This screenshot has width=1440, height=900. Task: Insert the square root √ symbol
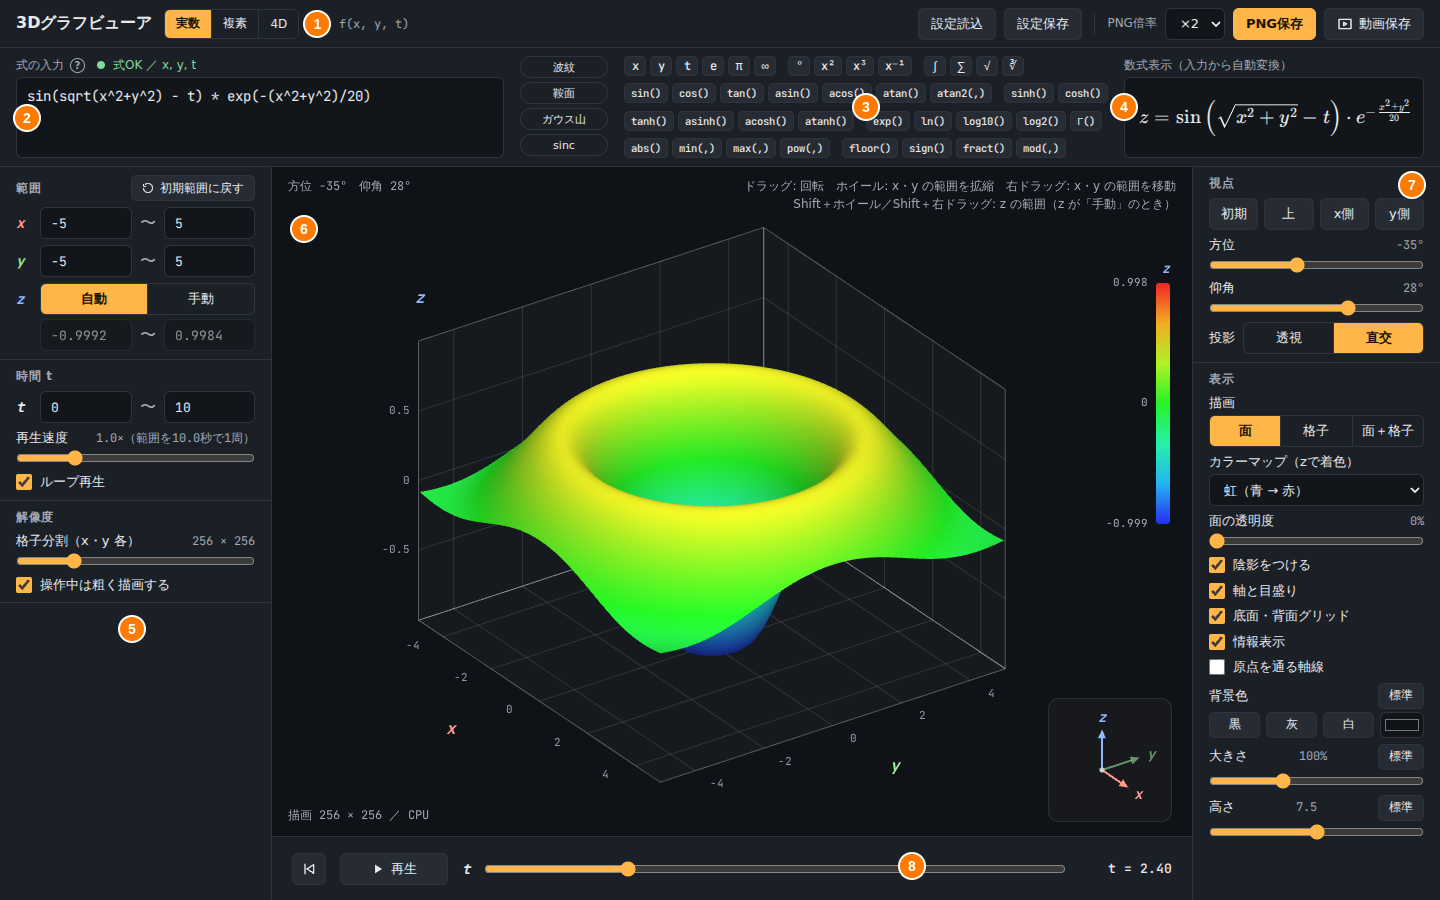987,66
